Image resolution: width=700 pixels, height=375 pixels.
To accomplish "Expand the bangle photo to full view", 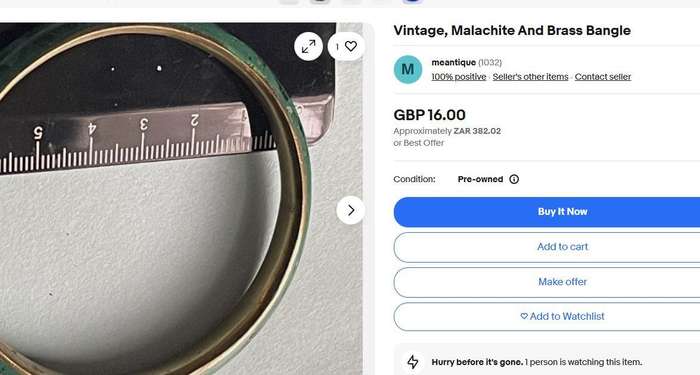I will [308, 46].
